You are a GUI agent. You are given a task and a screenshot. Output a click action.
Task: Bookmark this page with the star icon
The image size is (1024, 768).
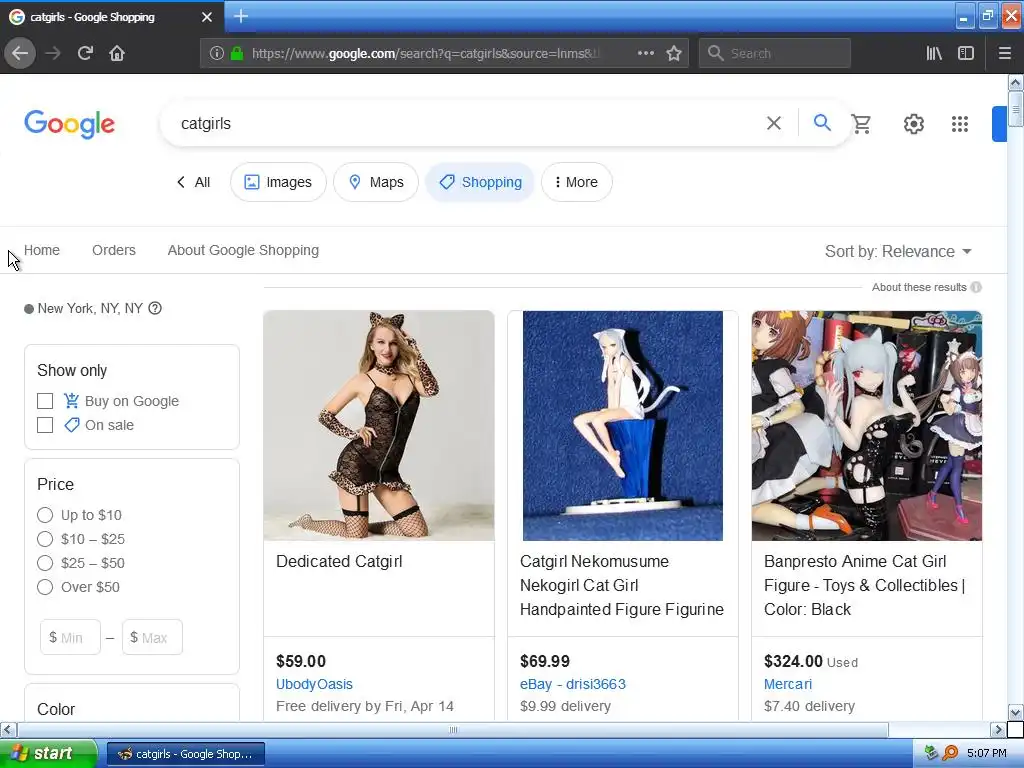[x=674, y=53]
